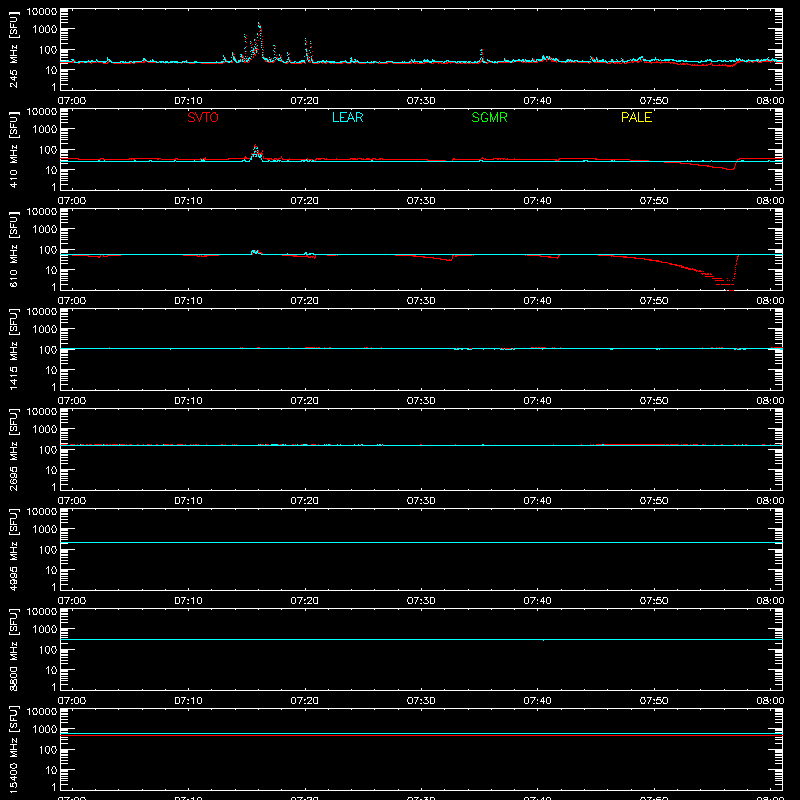Click the flat cyan trace in the 8800 MHz panel

421,639
